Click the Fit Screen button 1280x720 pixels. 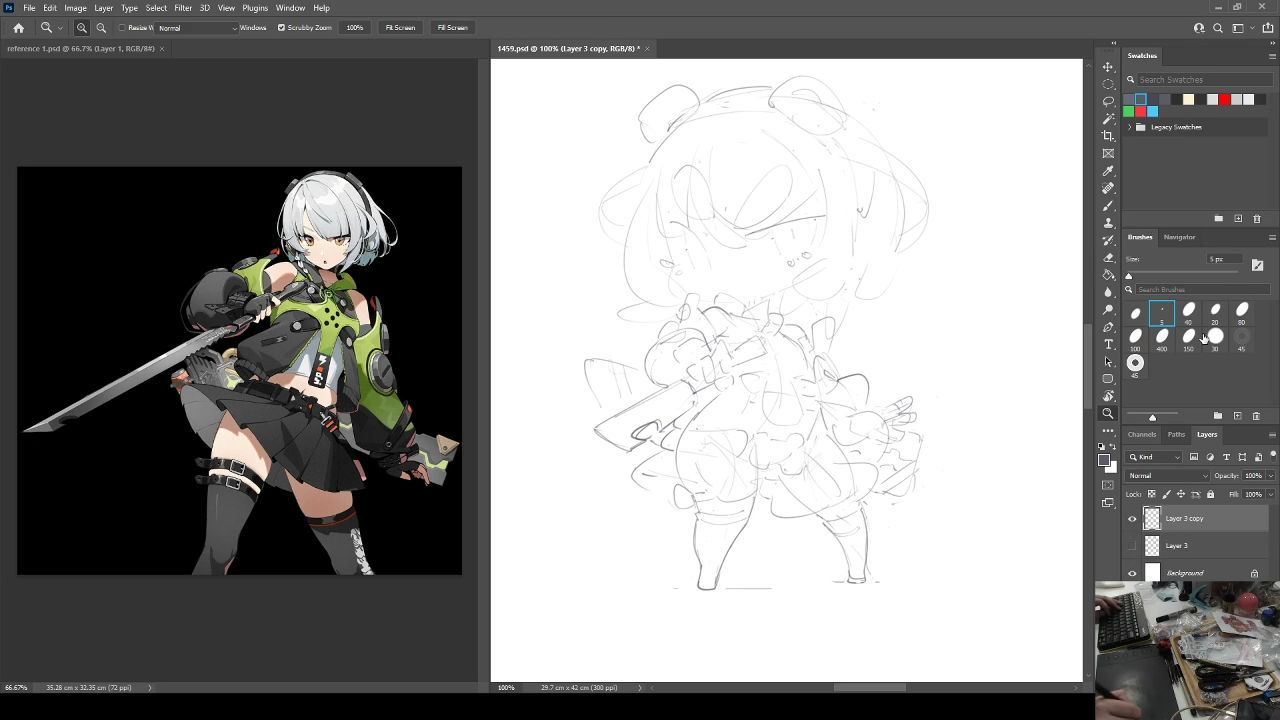pyautogui.click(x=400, y=28)
